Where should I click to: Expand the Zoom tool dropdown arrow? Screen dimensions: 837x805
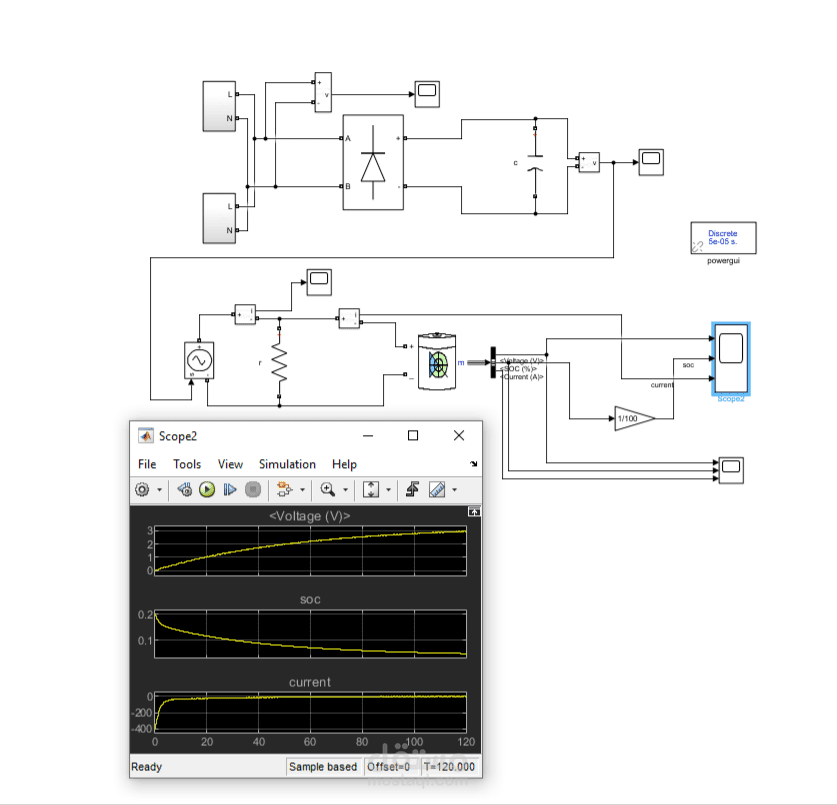tap(345, 490)
